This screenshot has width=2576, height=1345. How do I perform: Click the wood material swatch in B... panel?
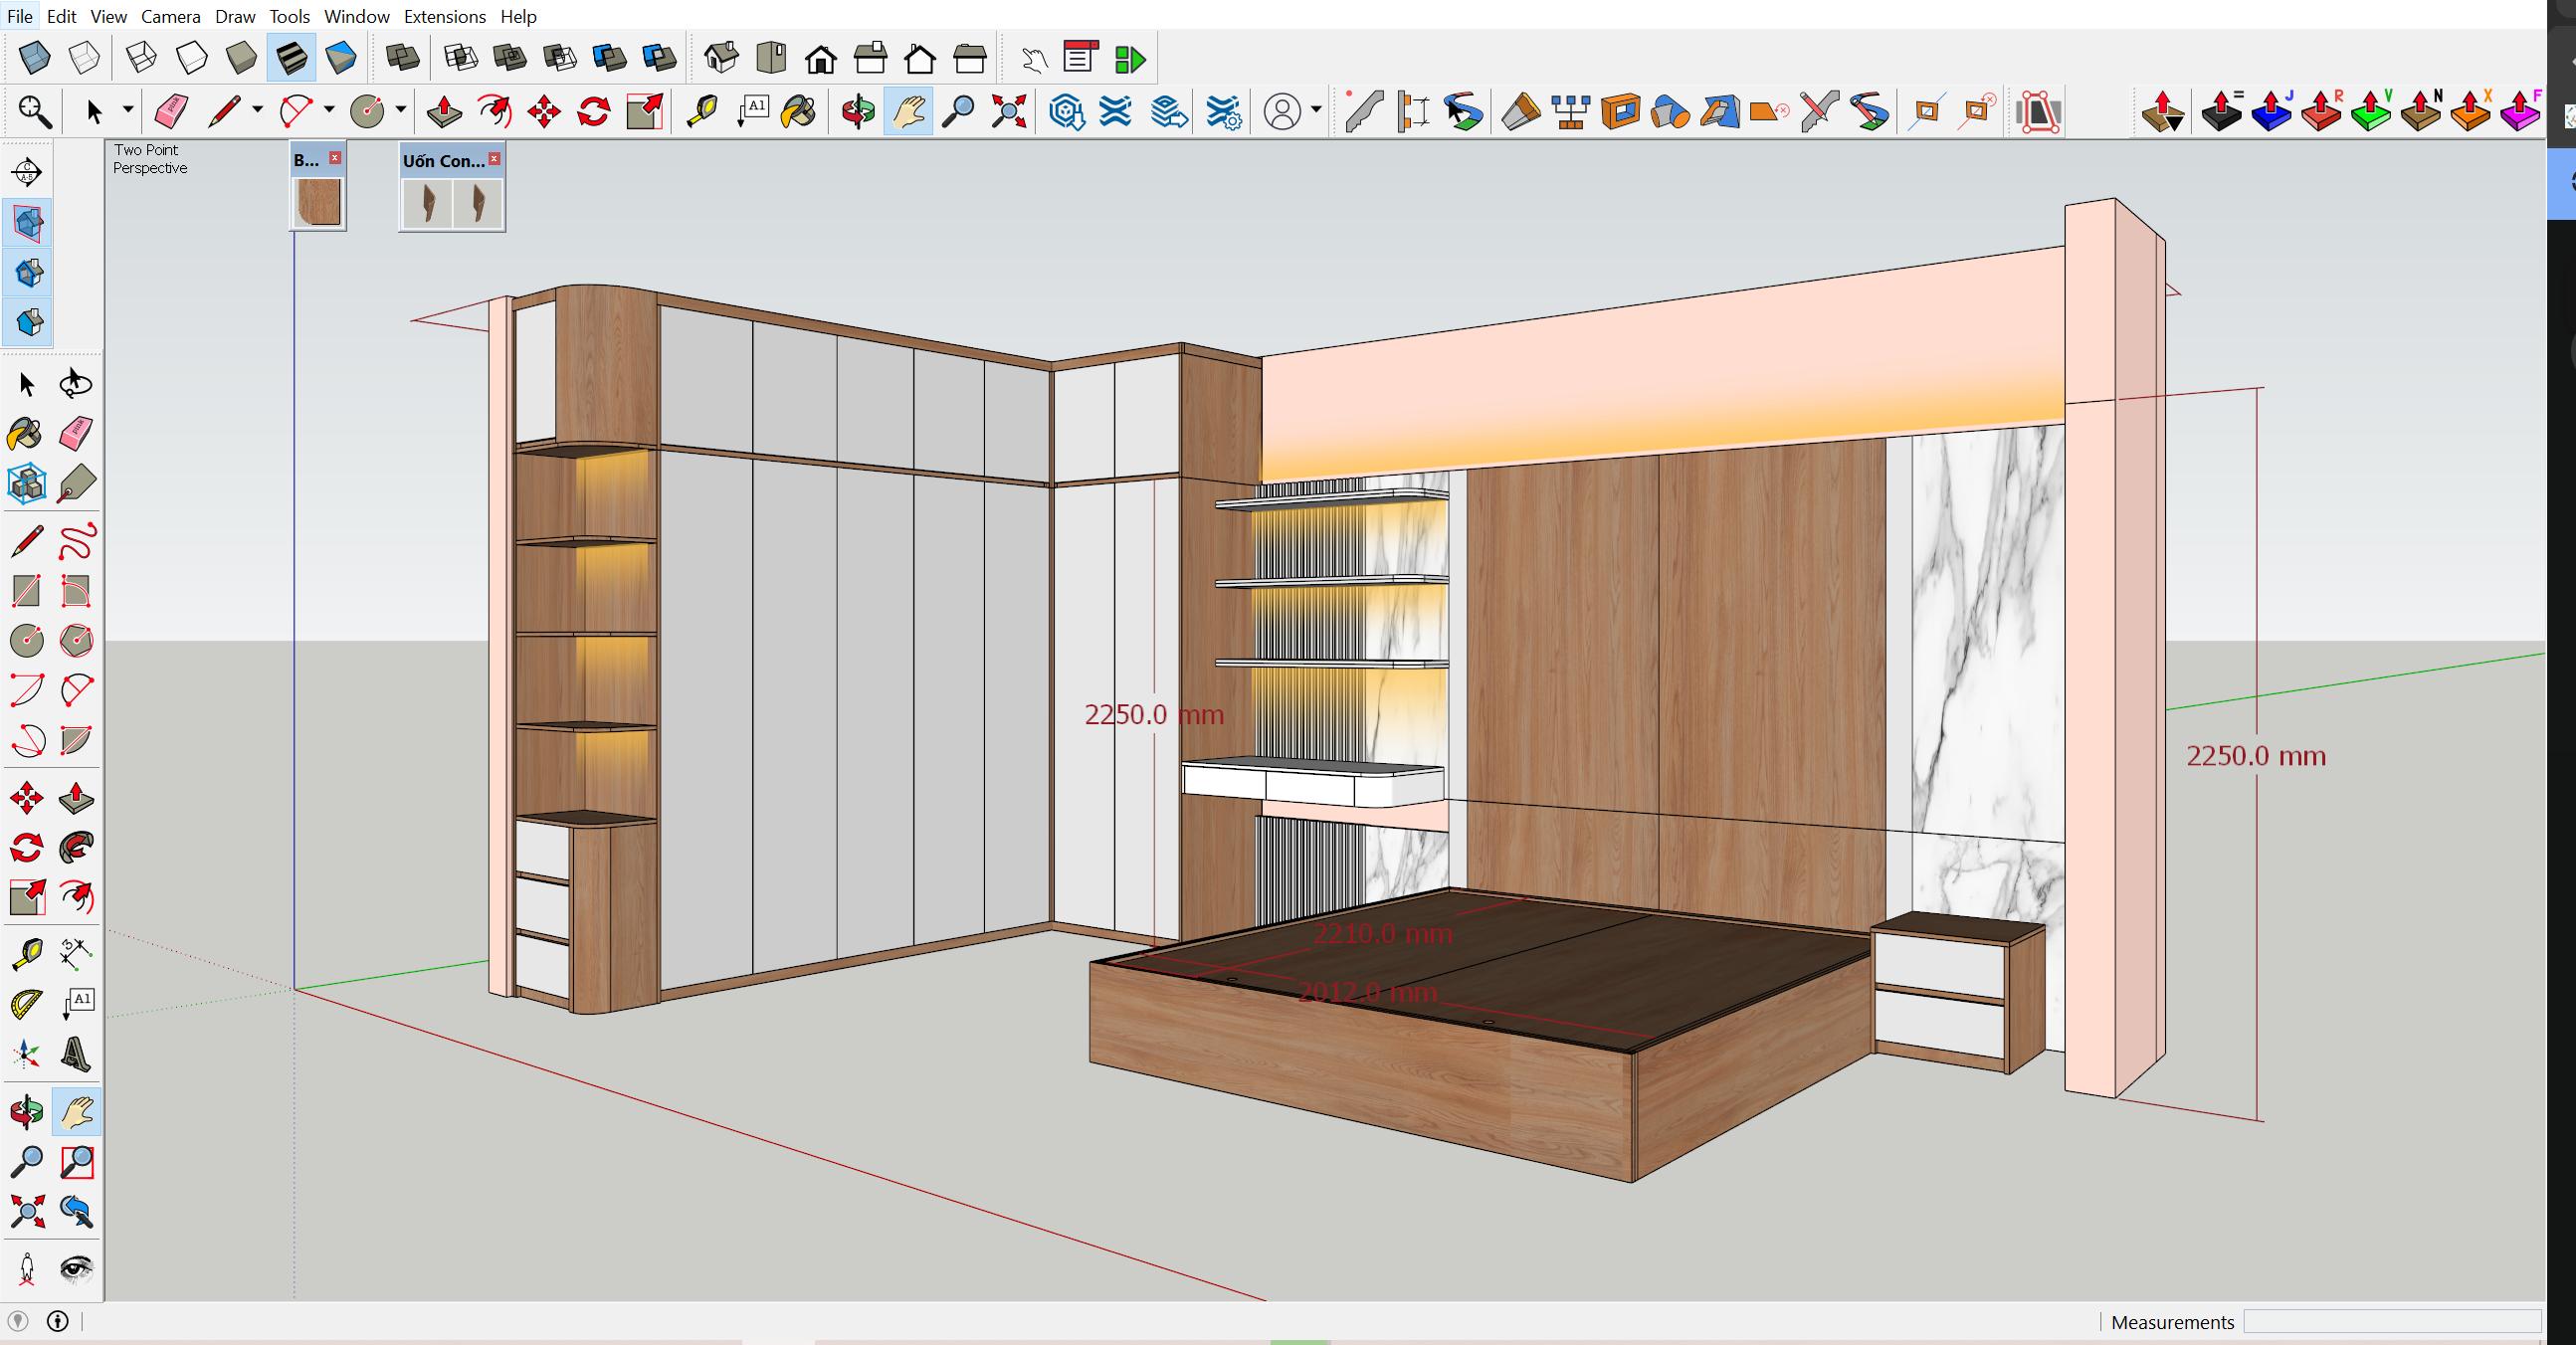pos(319,202)
